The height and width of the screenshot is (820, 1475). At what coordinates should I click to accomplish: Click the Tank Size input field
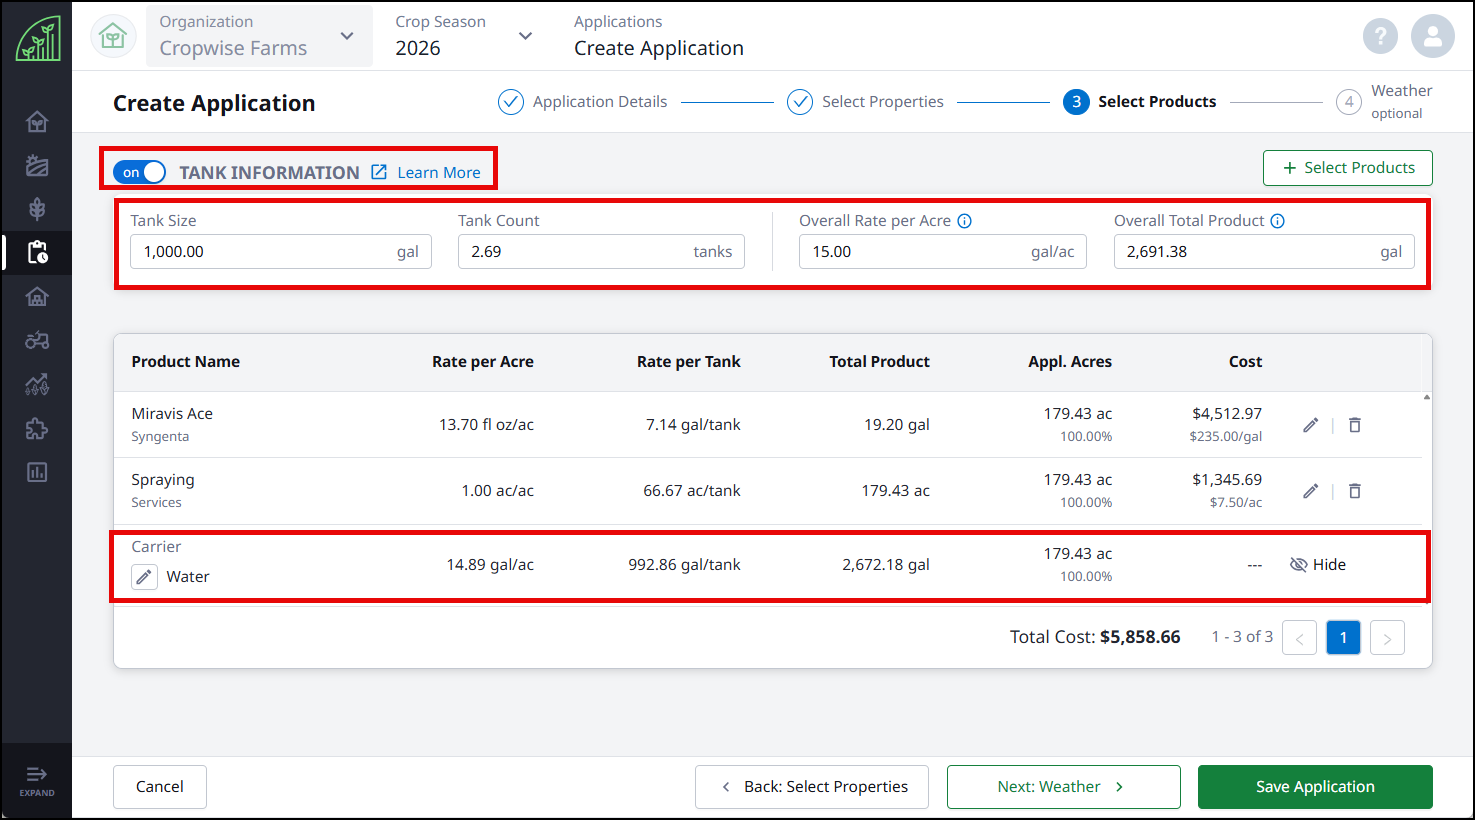point(281,252)
